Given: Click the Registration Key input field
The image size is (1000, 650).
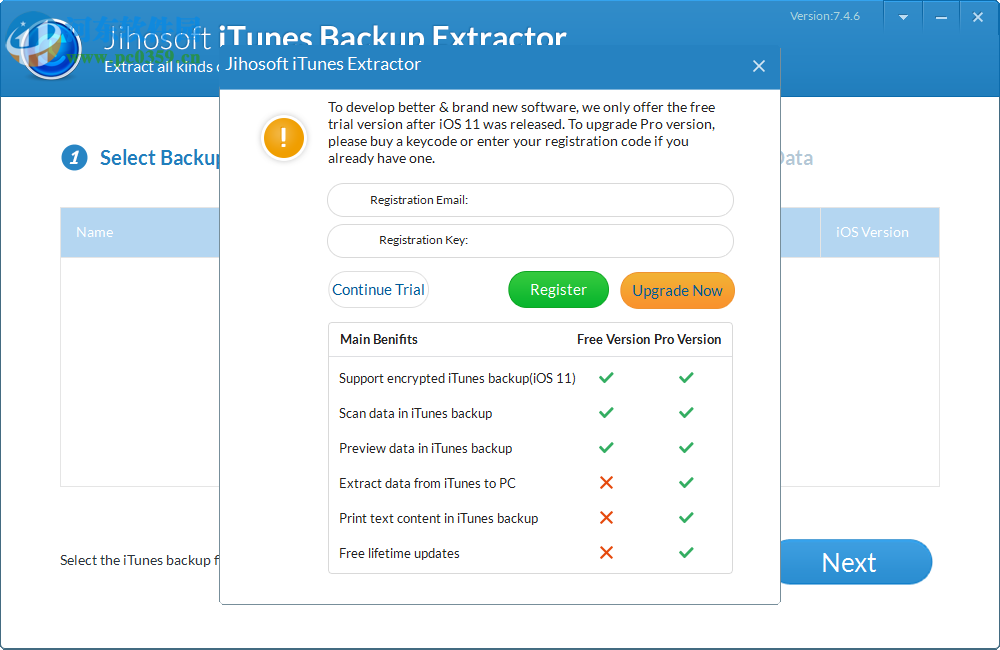Looking at the screenshot, I should pos(530,241).
